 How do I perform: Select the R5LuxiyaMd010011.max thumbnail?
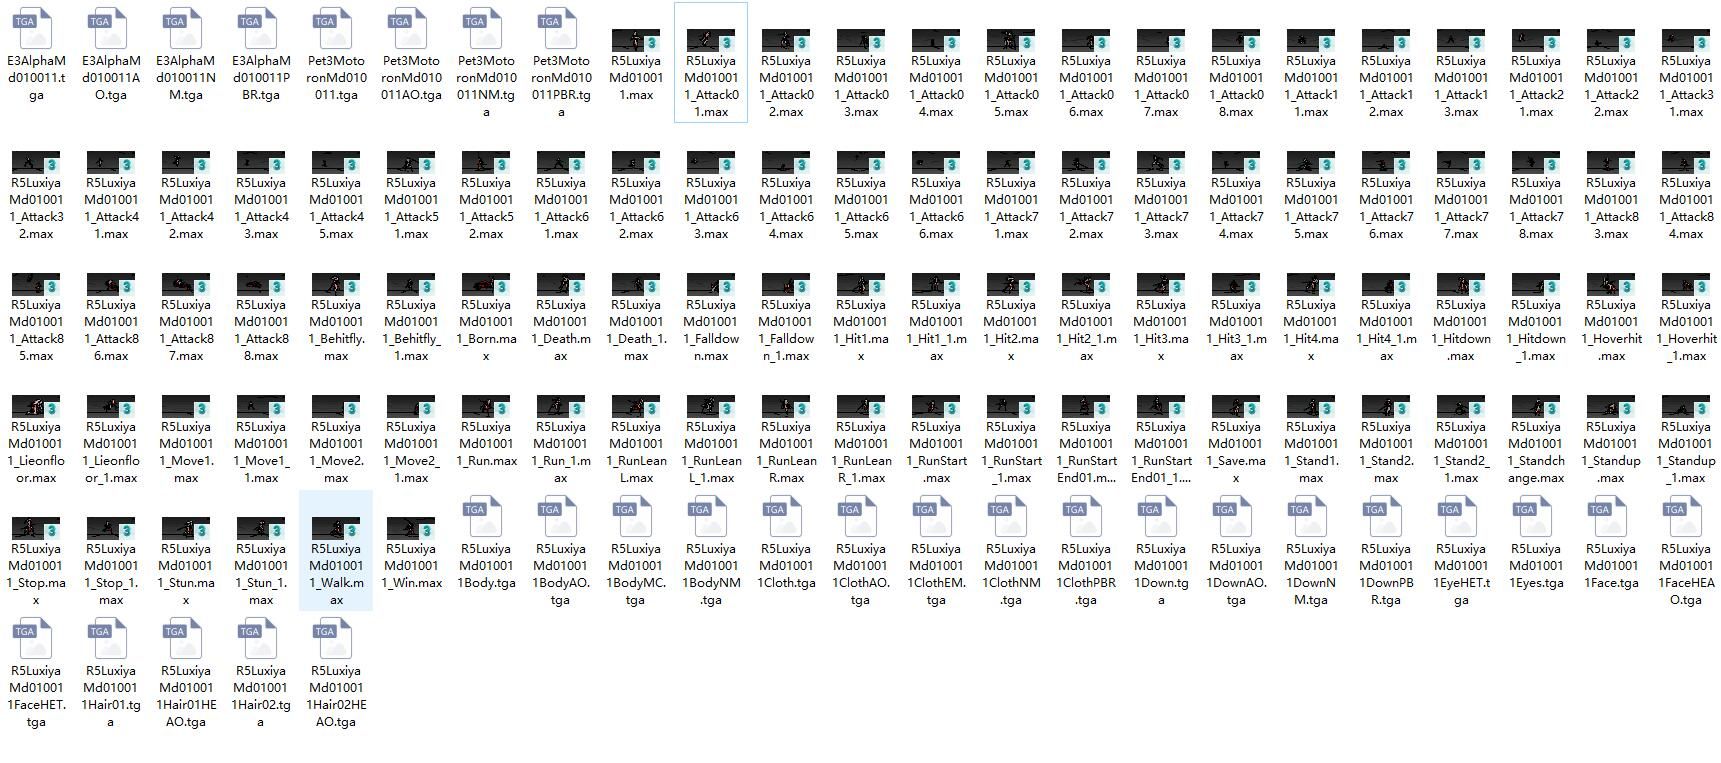point(636,40)
